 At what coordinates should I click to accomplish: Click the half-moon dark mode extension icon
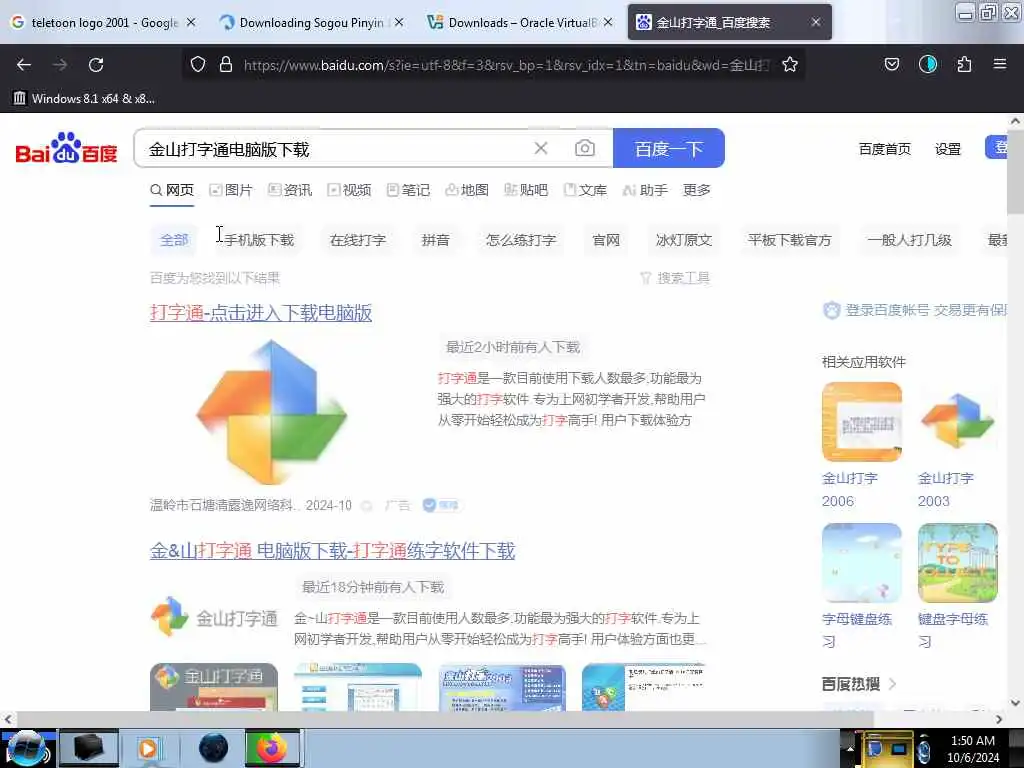point(928,64)
